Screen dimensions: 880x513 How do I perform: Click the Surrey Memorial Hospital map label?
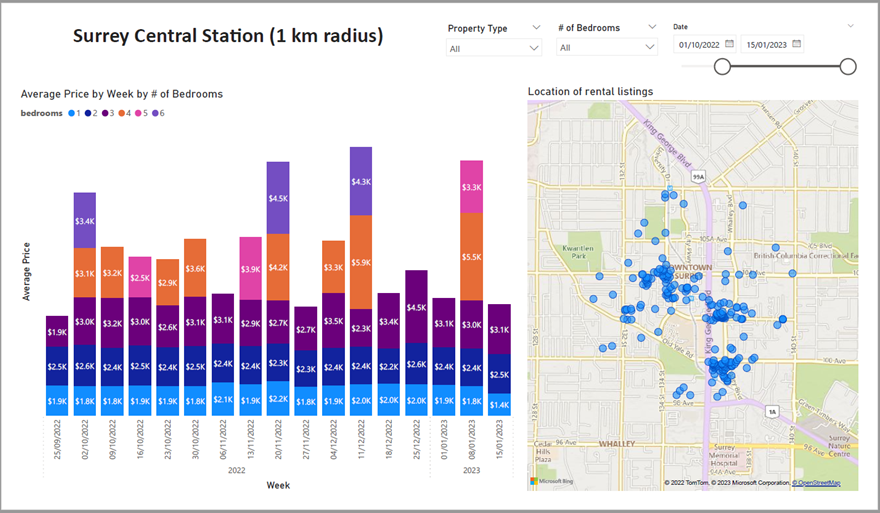click(x=724, y=455)
